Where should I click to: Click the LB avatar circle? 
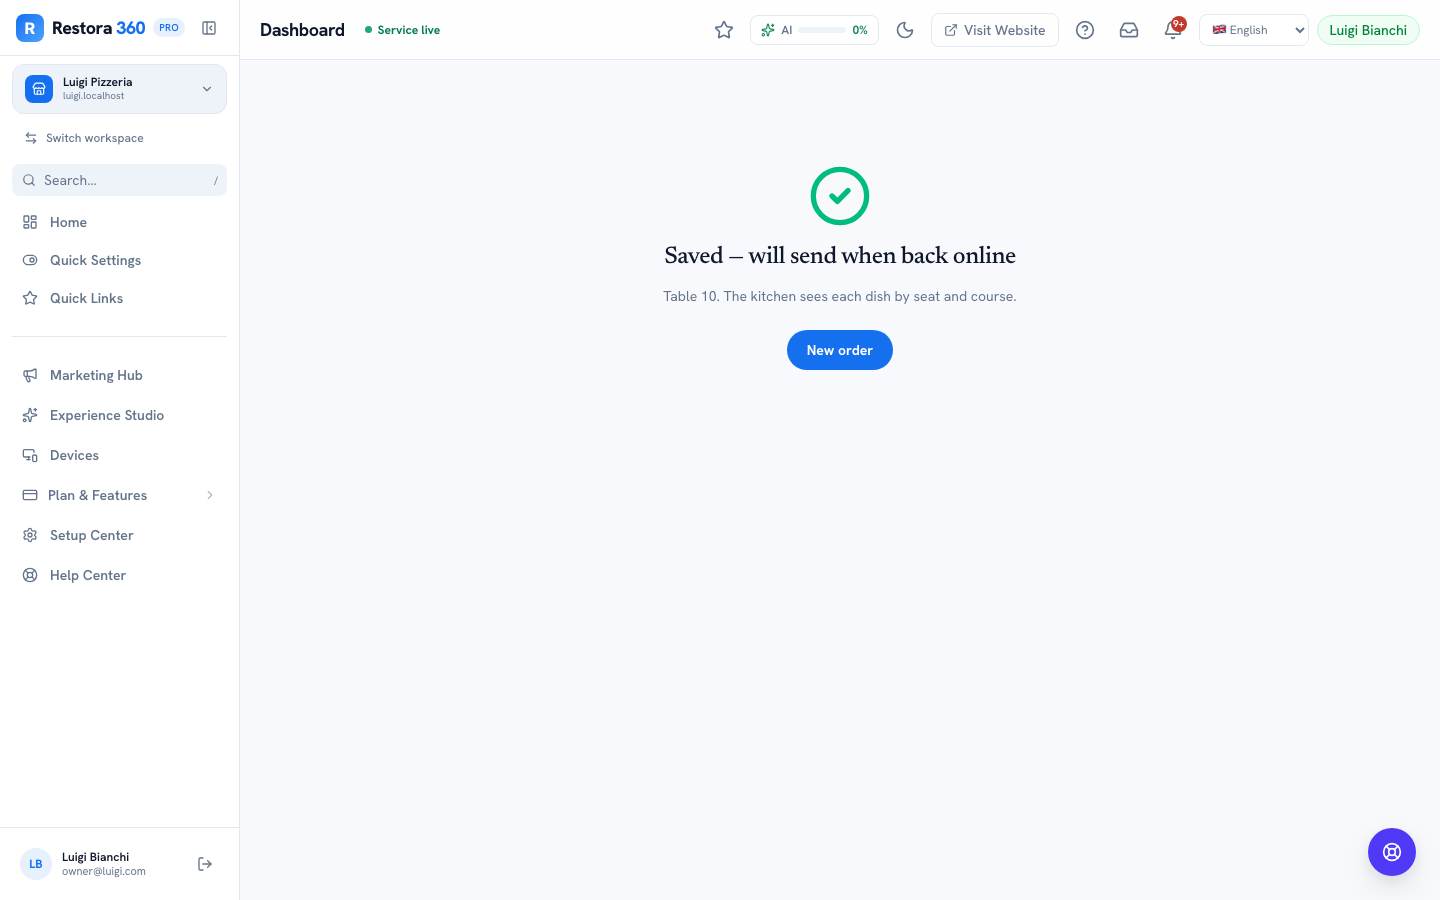click(36, 864)
